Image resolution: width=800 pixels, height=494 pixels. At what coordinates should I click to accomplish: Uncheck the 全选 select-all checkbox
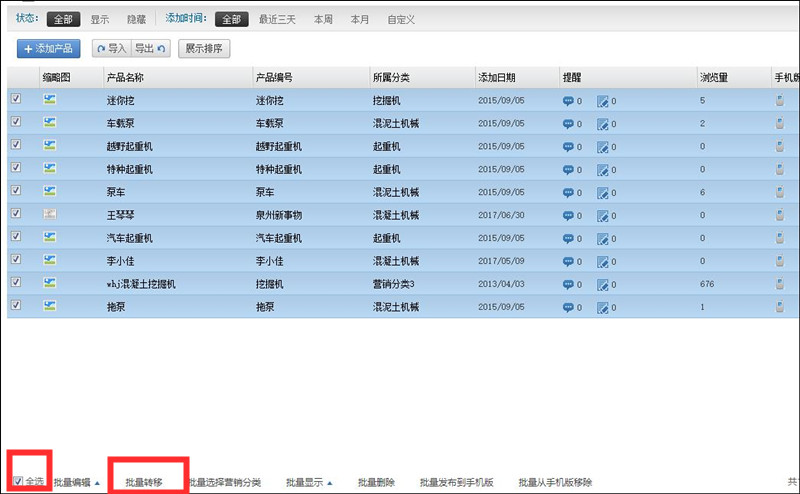point(19,482)
